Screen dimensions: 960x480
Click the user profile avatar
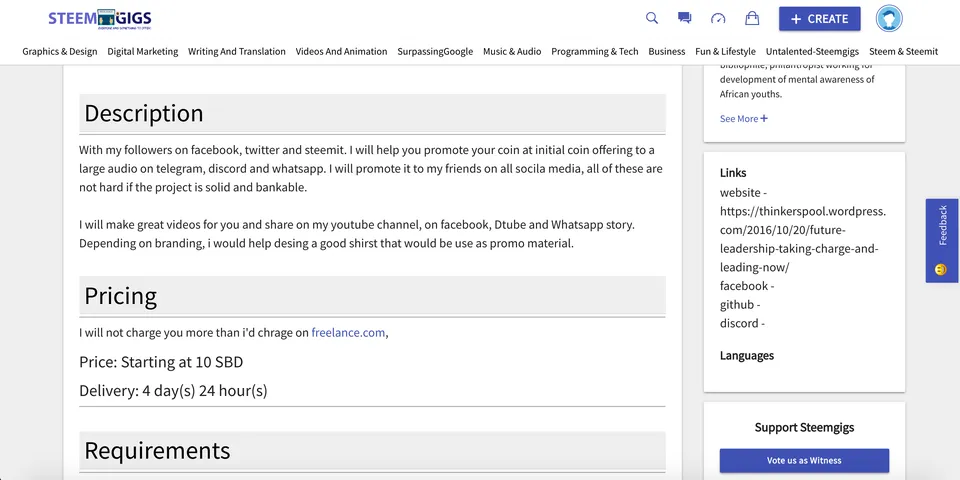tap(889, 18)
